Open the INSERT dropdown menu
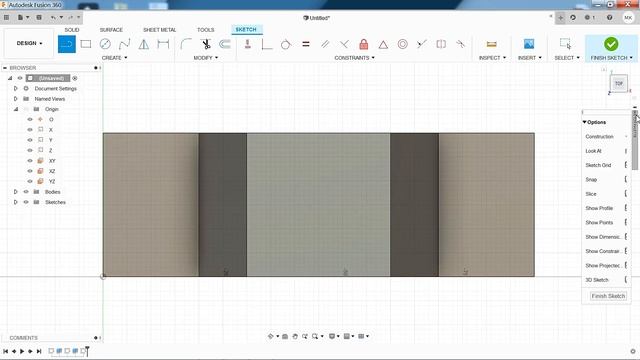The width and height of the screenshot is (640, 360). [x=530, y=58]
